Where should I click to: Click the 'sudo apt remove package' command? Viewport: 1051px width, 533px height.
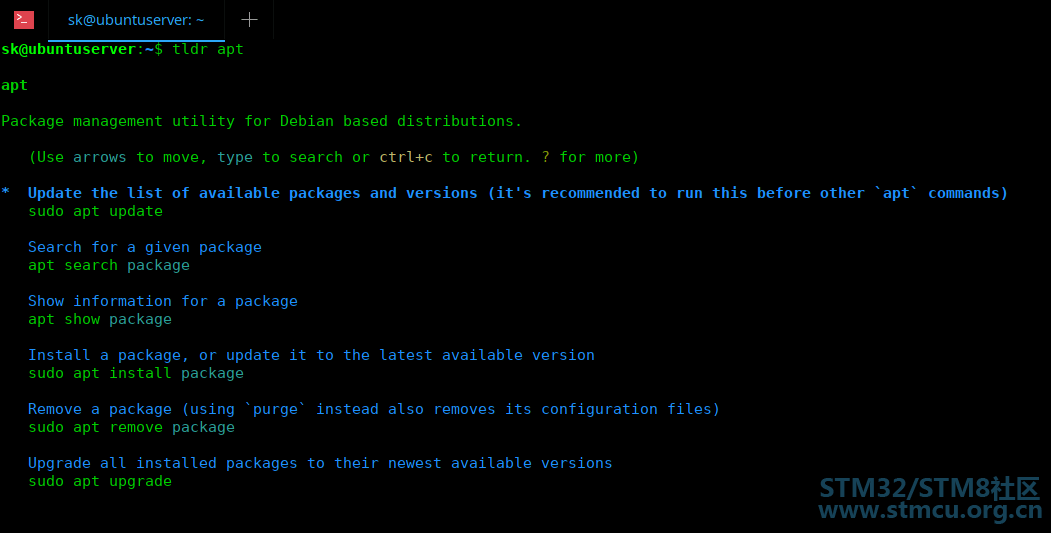[x=131, y=427]
